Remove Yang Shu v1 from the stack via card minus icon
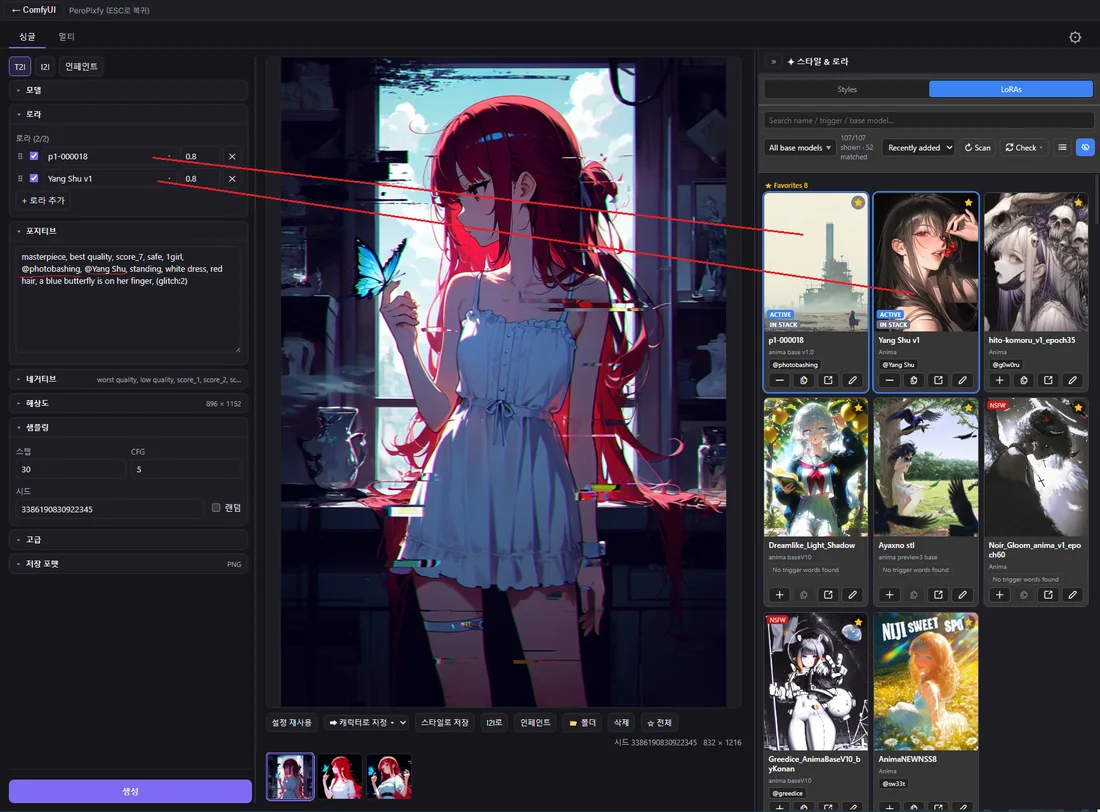 click(x=890, y=380)
